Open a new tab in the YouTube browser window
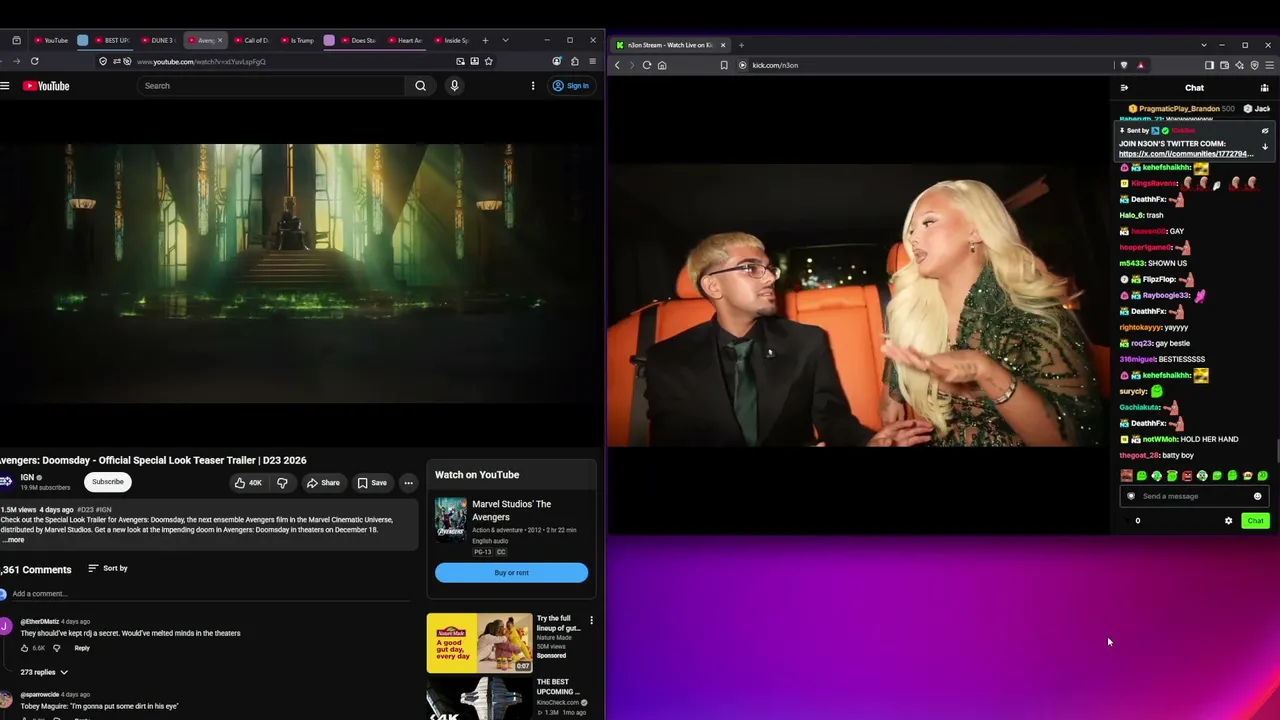This screenshot has width=1280, height=720. pyautogui.click(x=485, y=40)
